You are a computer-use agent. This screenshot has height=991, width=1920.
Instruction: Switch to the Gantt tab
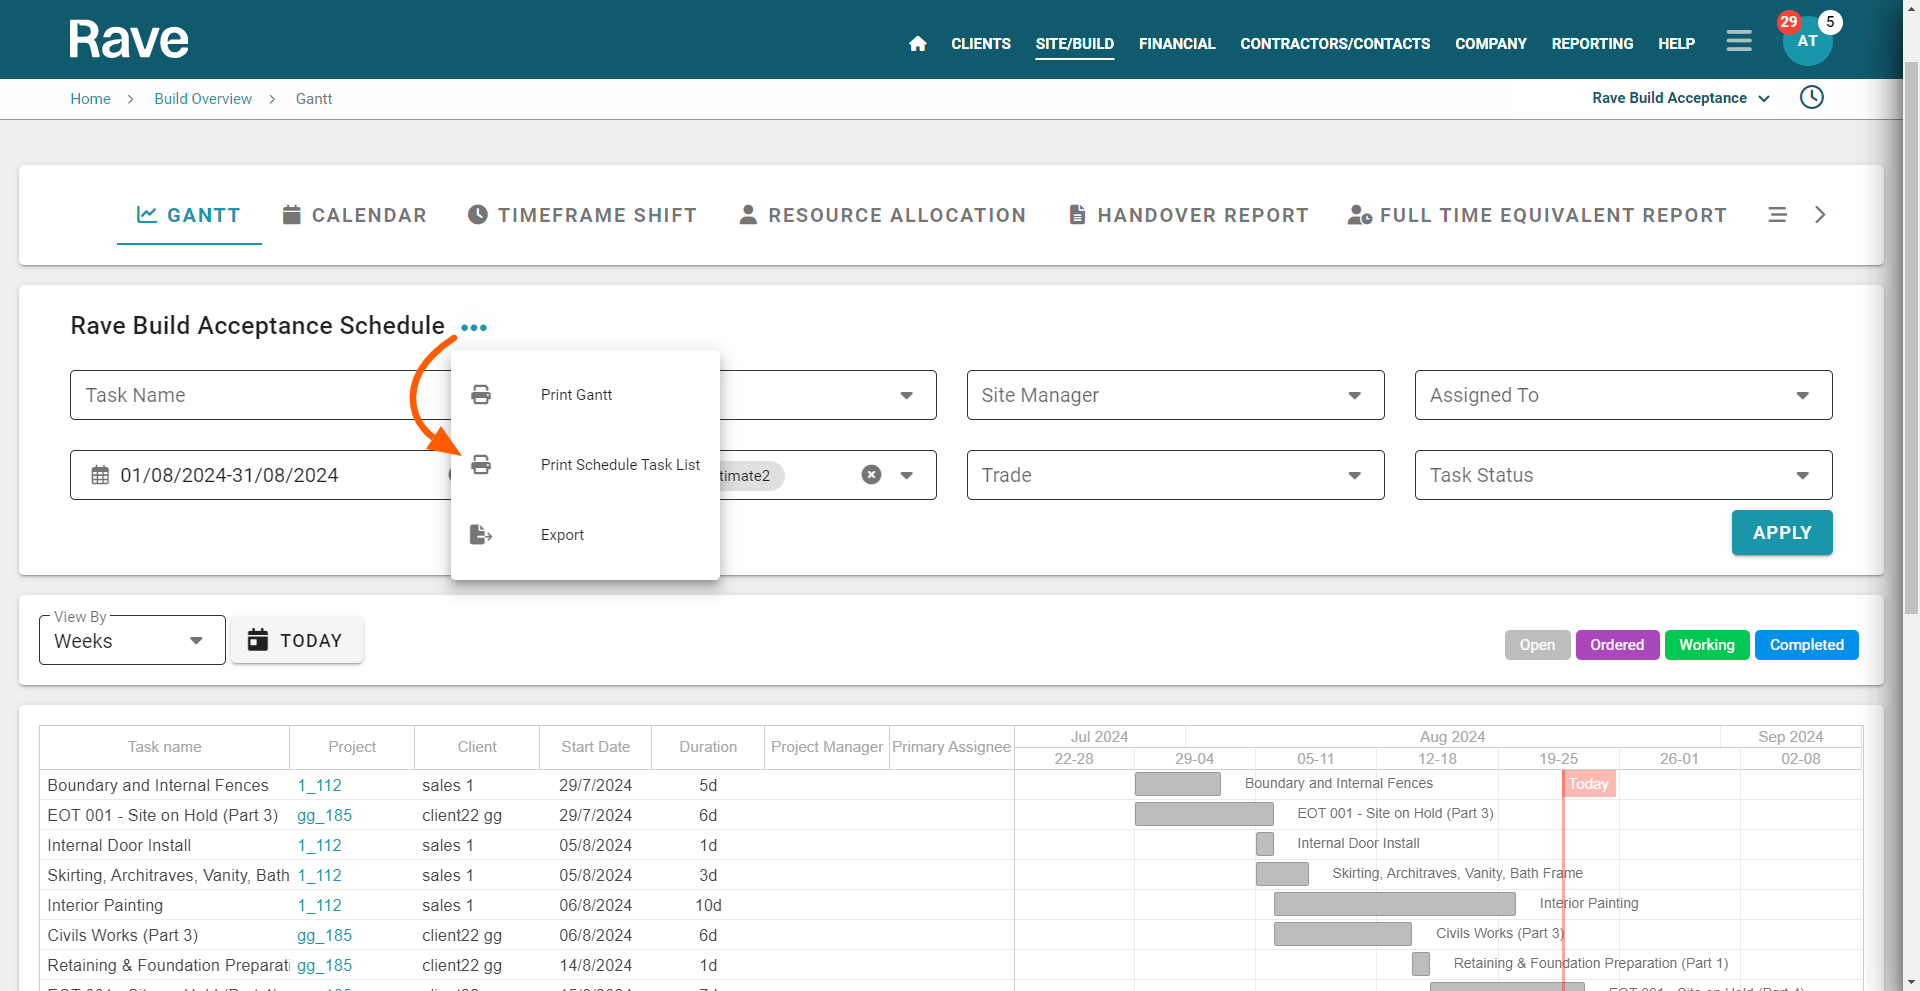[x=189, y=215]
